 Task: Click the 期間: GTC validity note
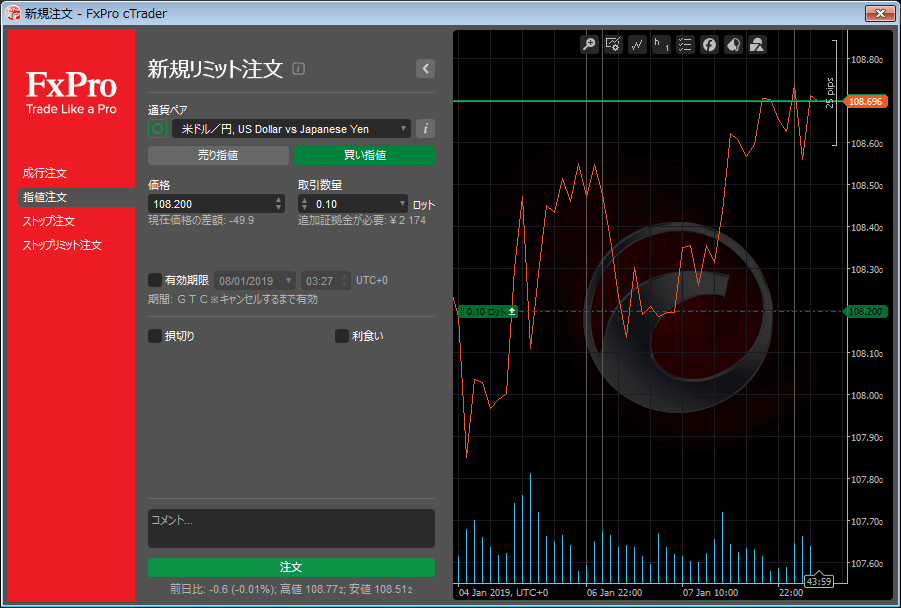[x=233, y=299]
